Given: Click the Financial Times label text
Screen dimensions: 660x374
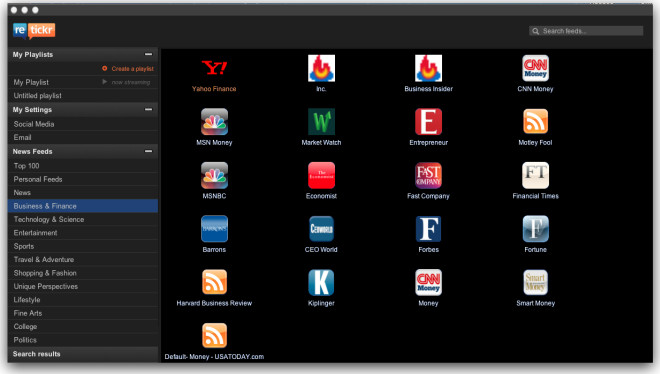Looking at the screenshot, I should pos(535,196).
